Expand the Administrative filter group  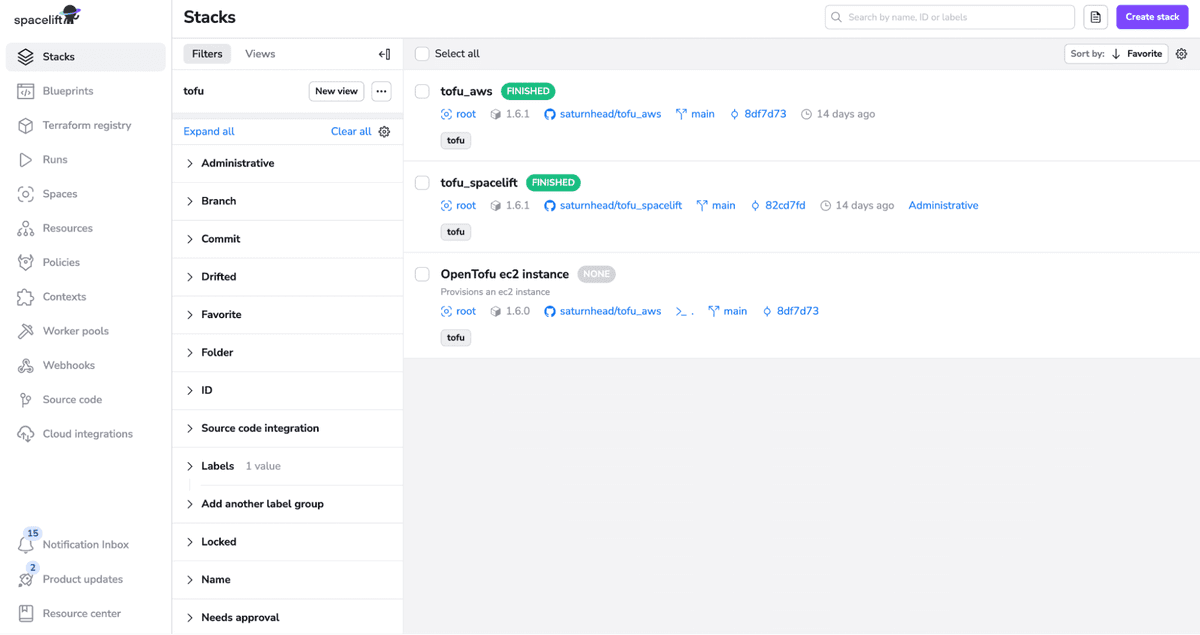pyautogui.click(x=238, y=163)
